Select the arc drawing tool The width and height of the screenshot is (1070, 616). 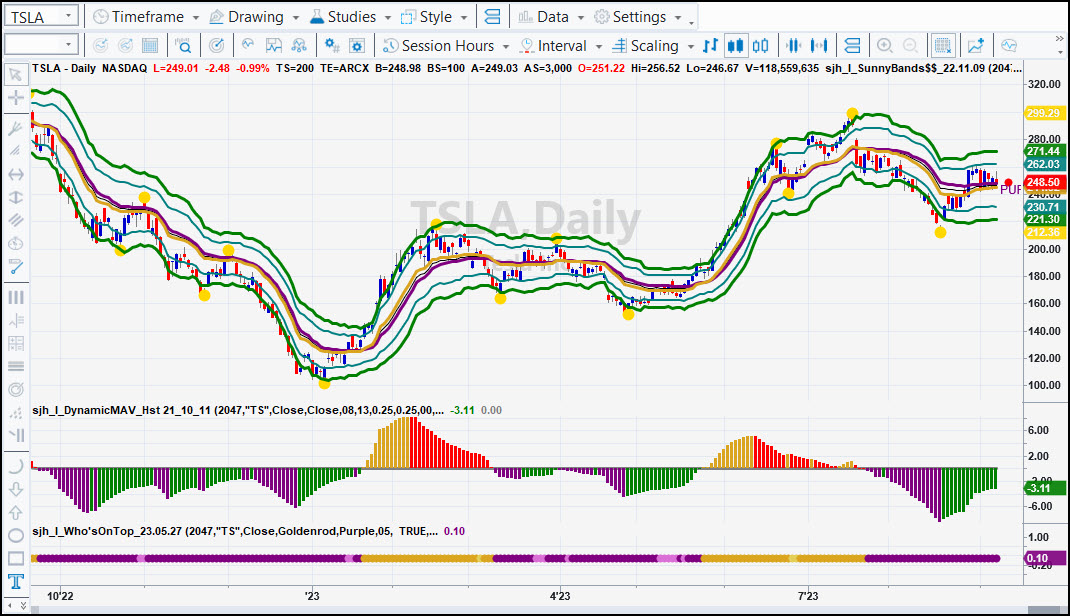click(15, 466)
